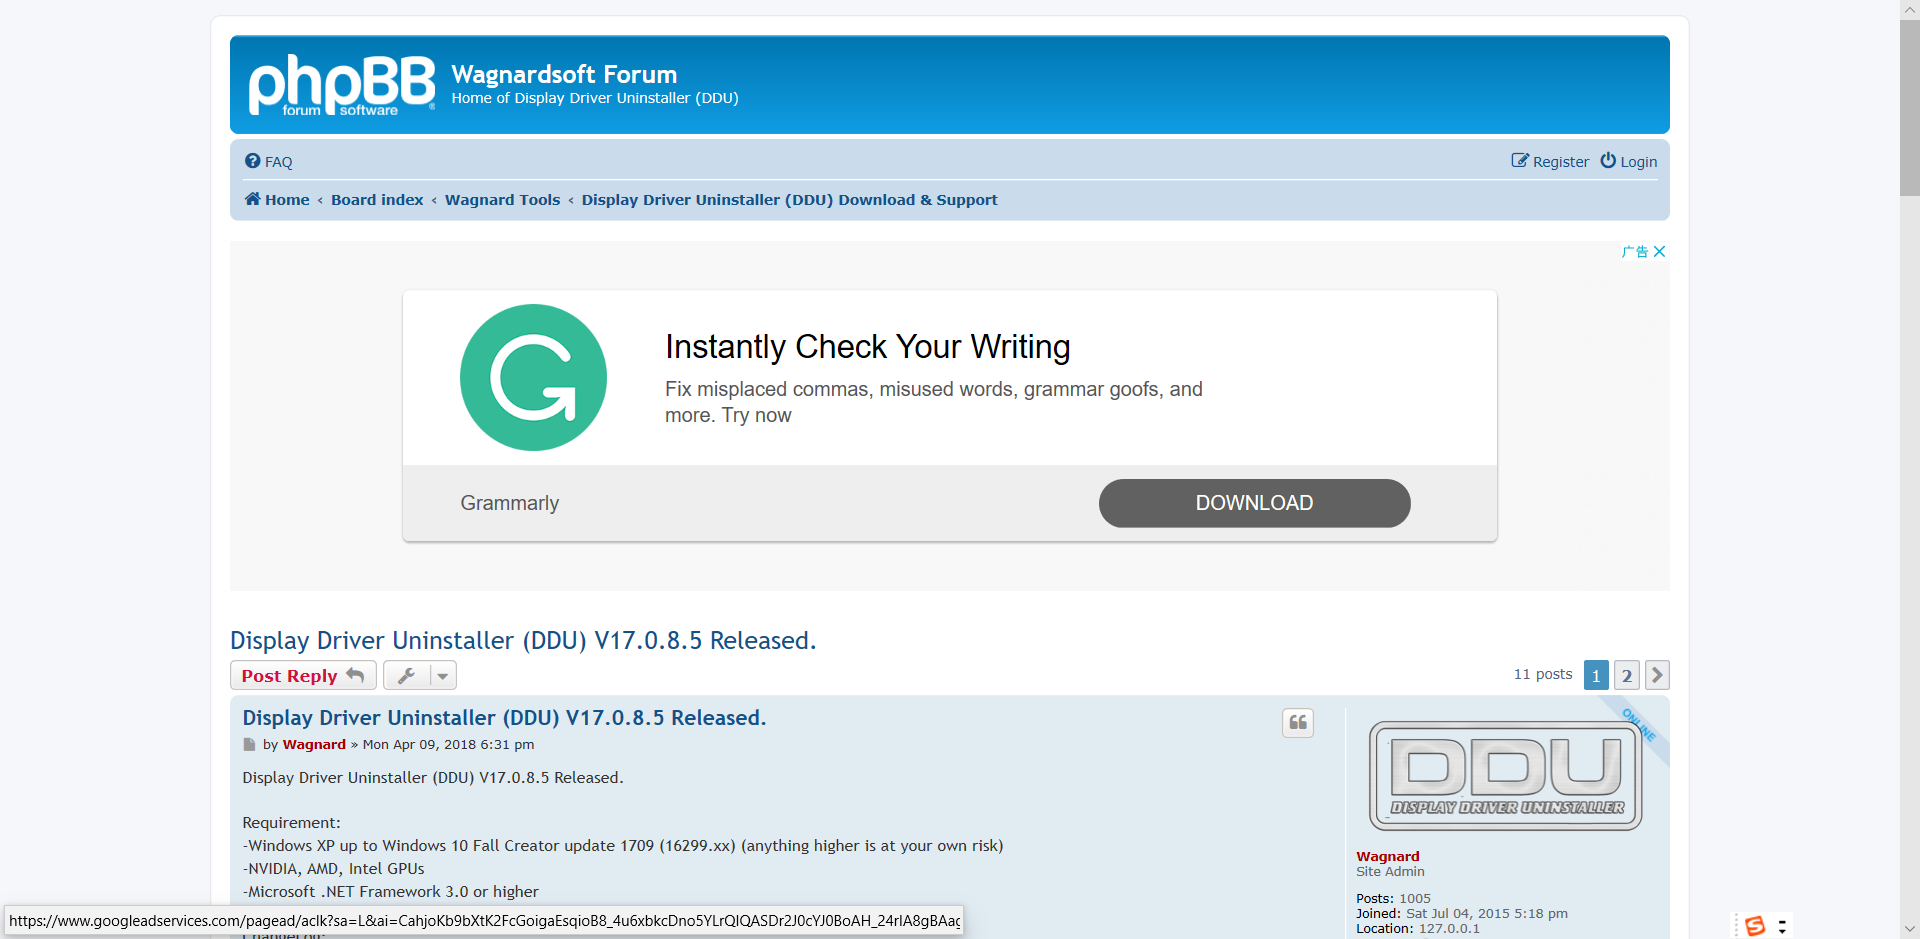Open the topic title heading link

pyautogui.click(x=523, y=640)
